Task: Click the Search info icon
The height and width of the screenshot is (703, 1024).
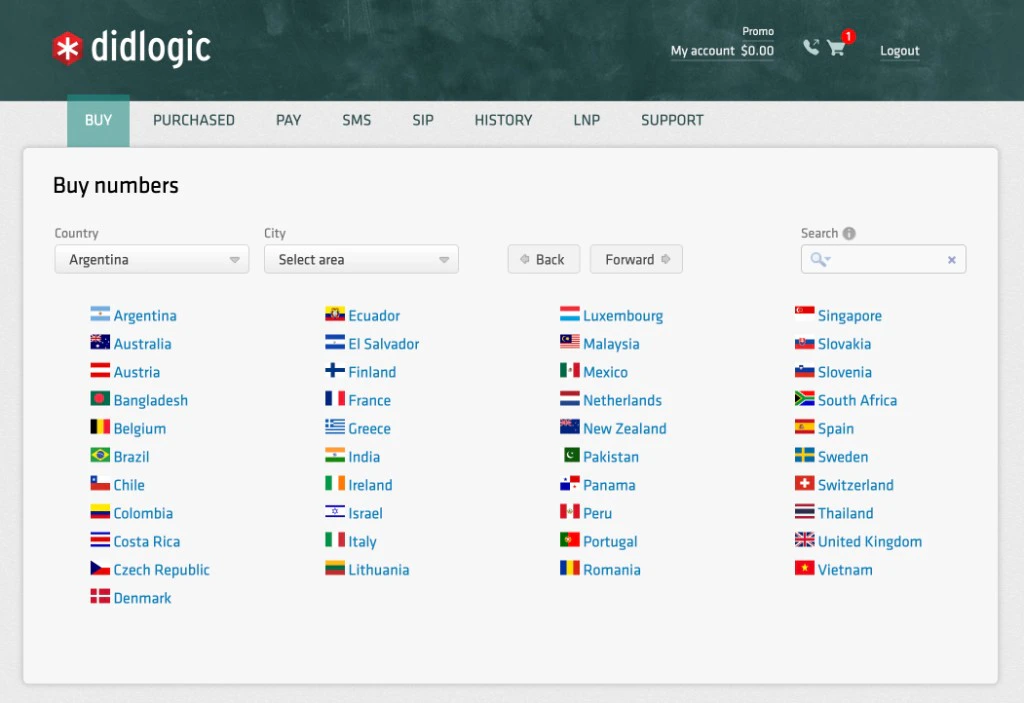Action: tap(849, 233)
